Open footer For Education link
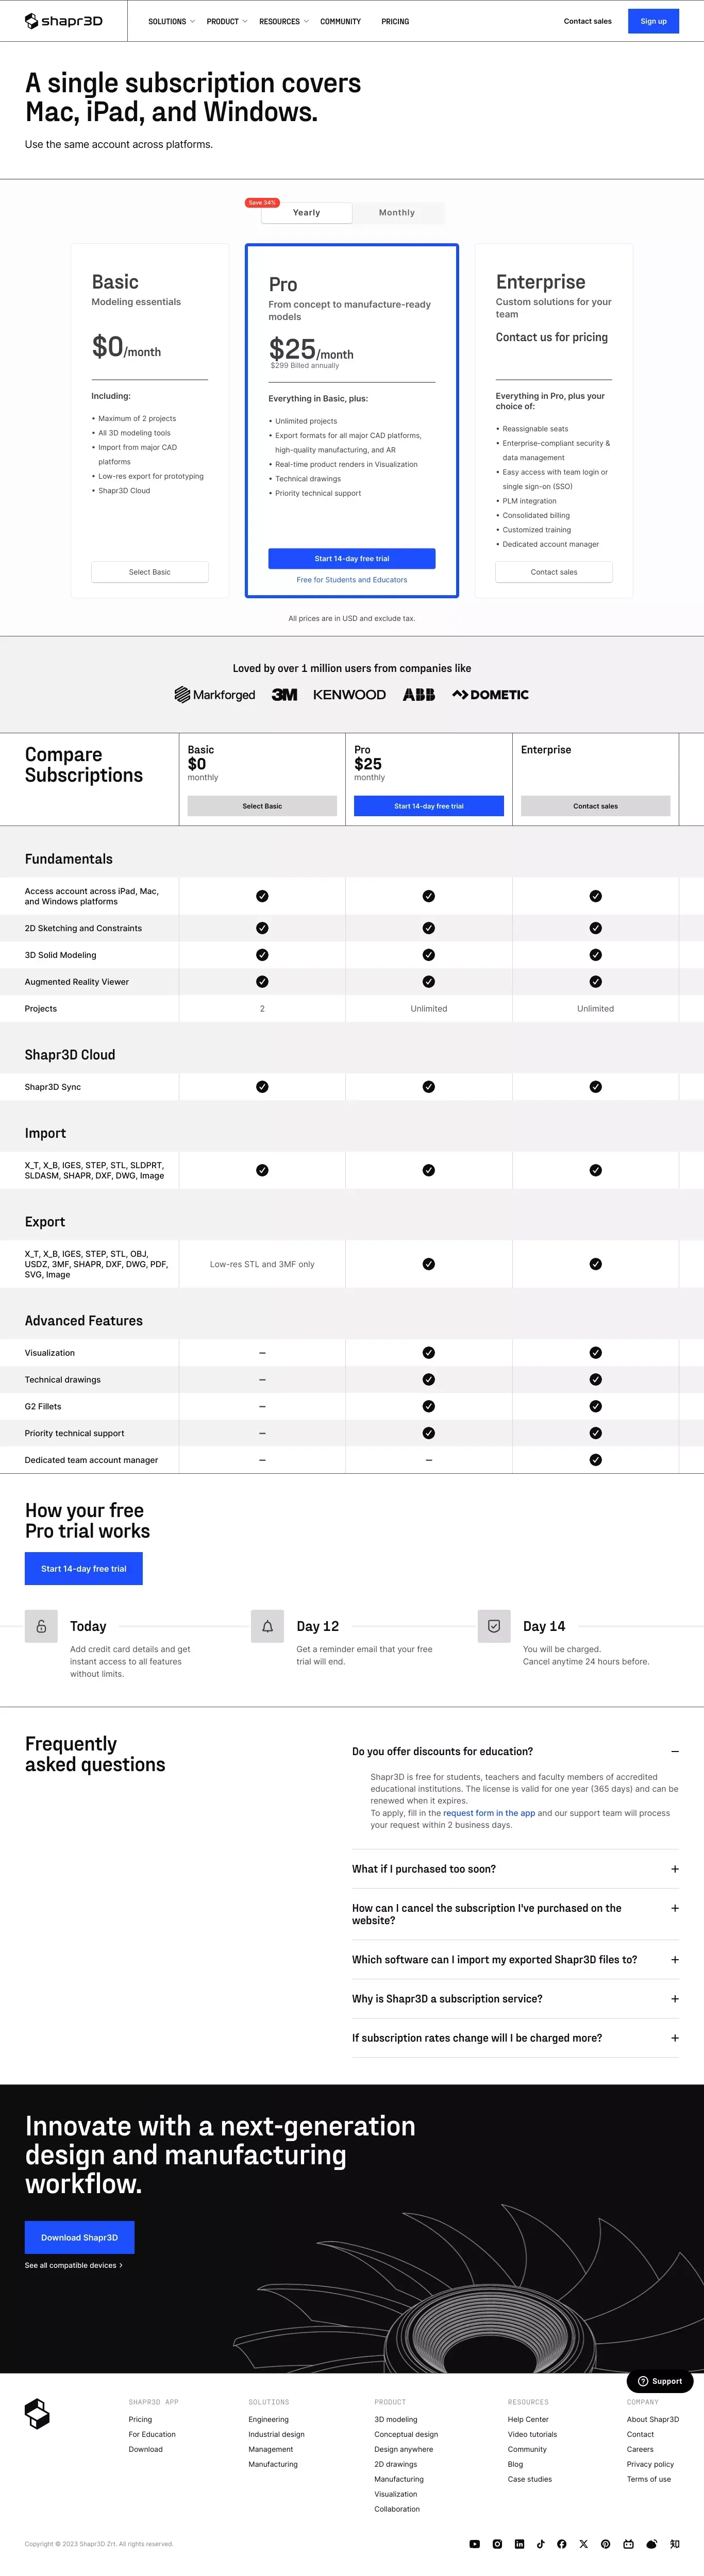 152,2434
